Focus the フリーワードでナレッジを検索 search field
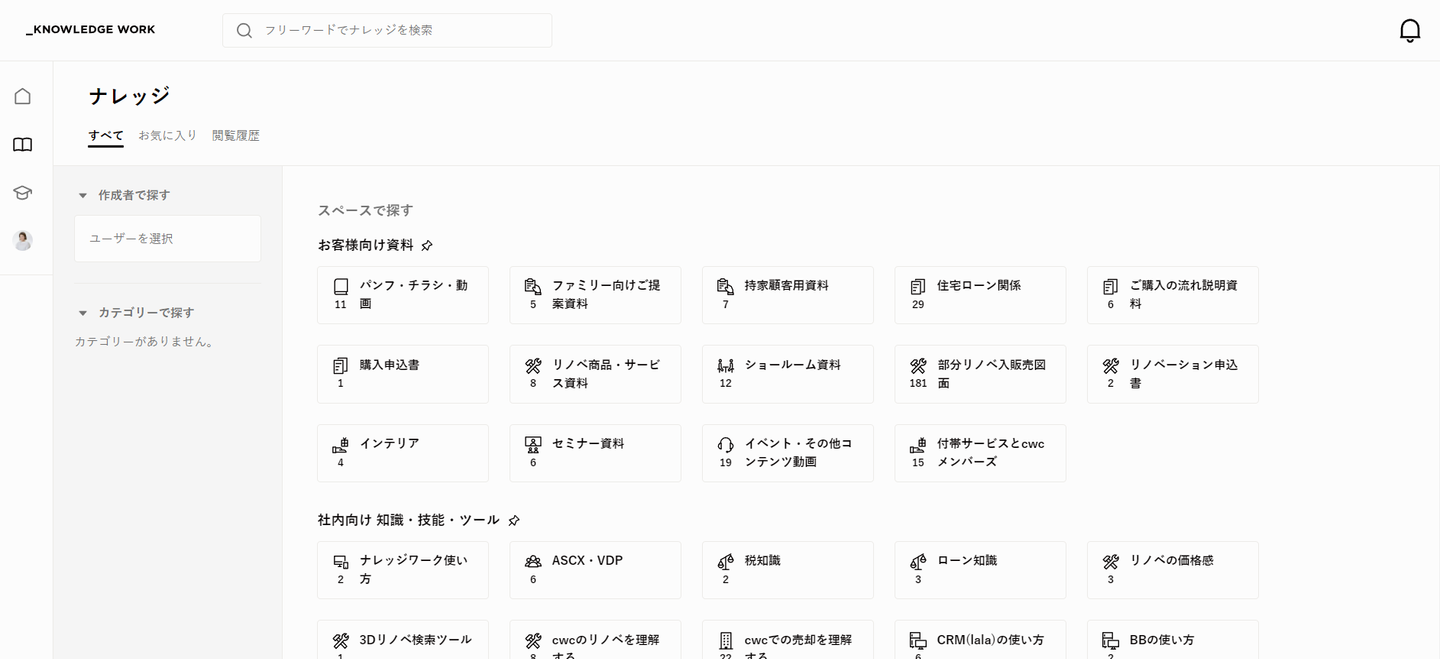1440x659 pixels. [387, 30]
